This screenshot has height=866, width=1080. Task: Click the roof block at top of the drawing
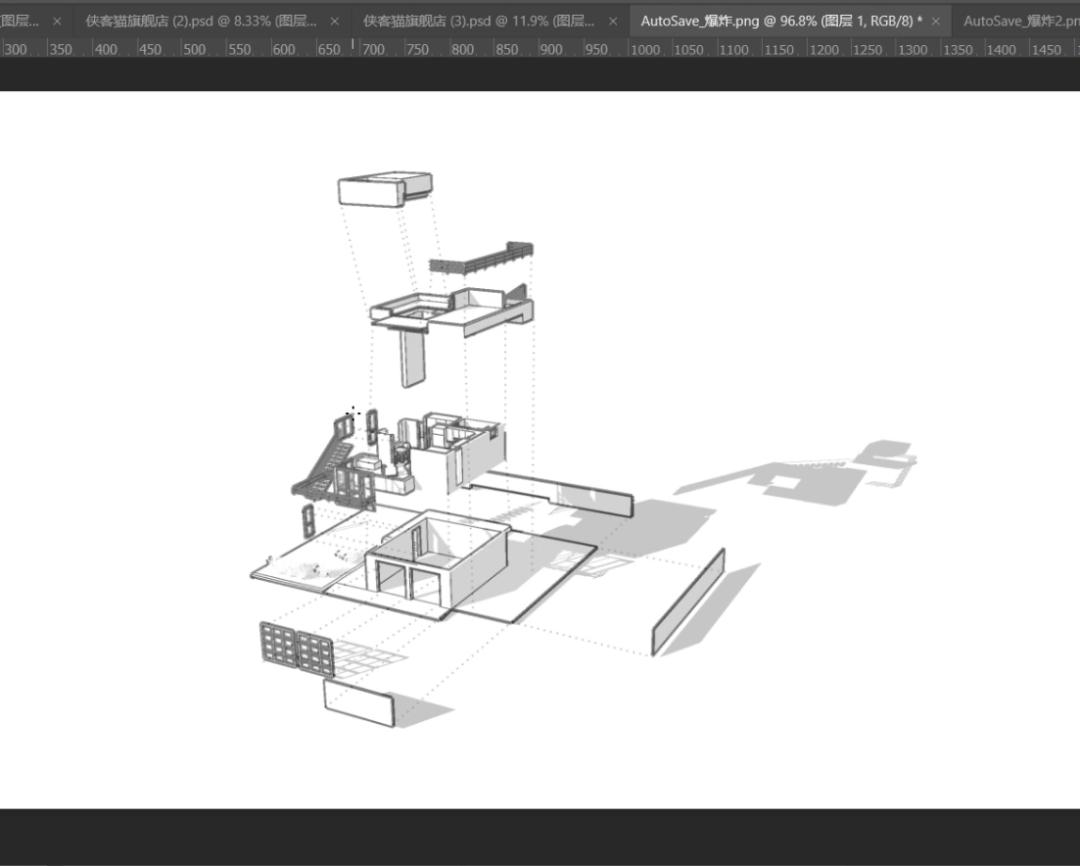pos(384,188)
